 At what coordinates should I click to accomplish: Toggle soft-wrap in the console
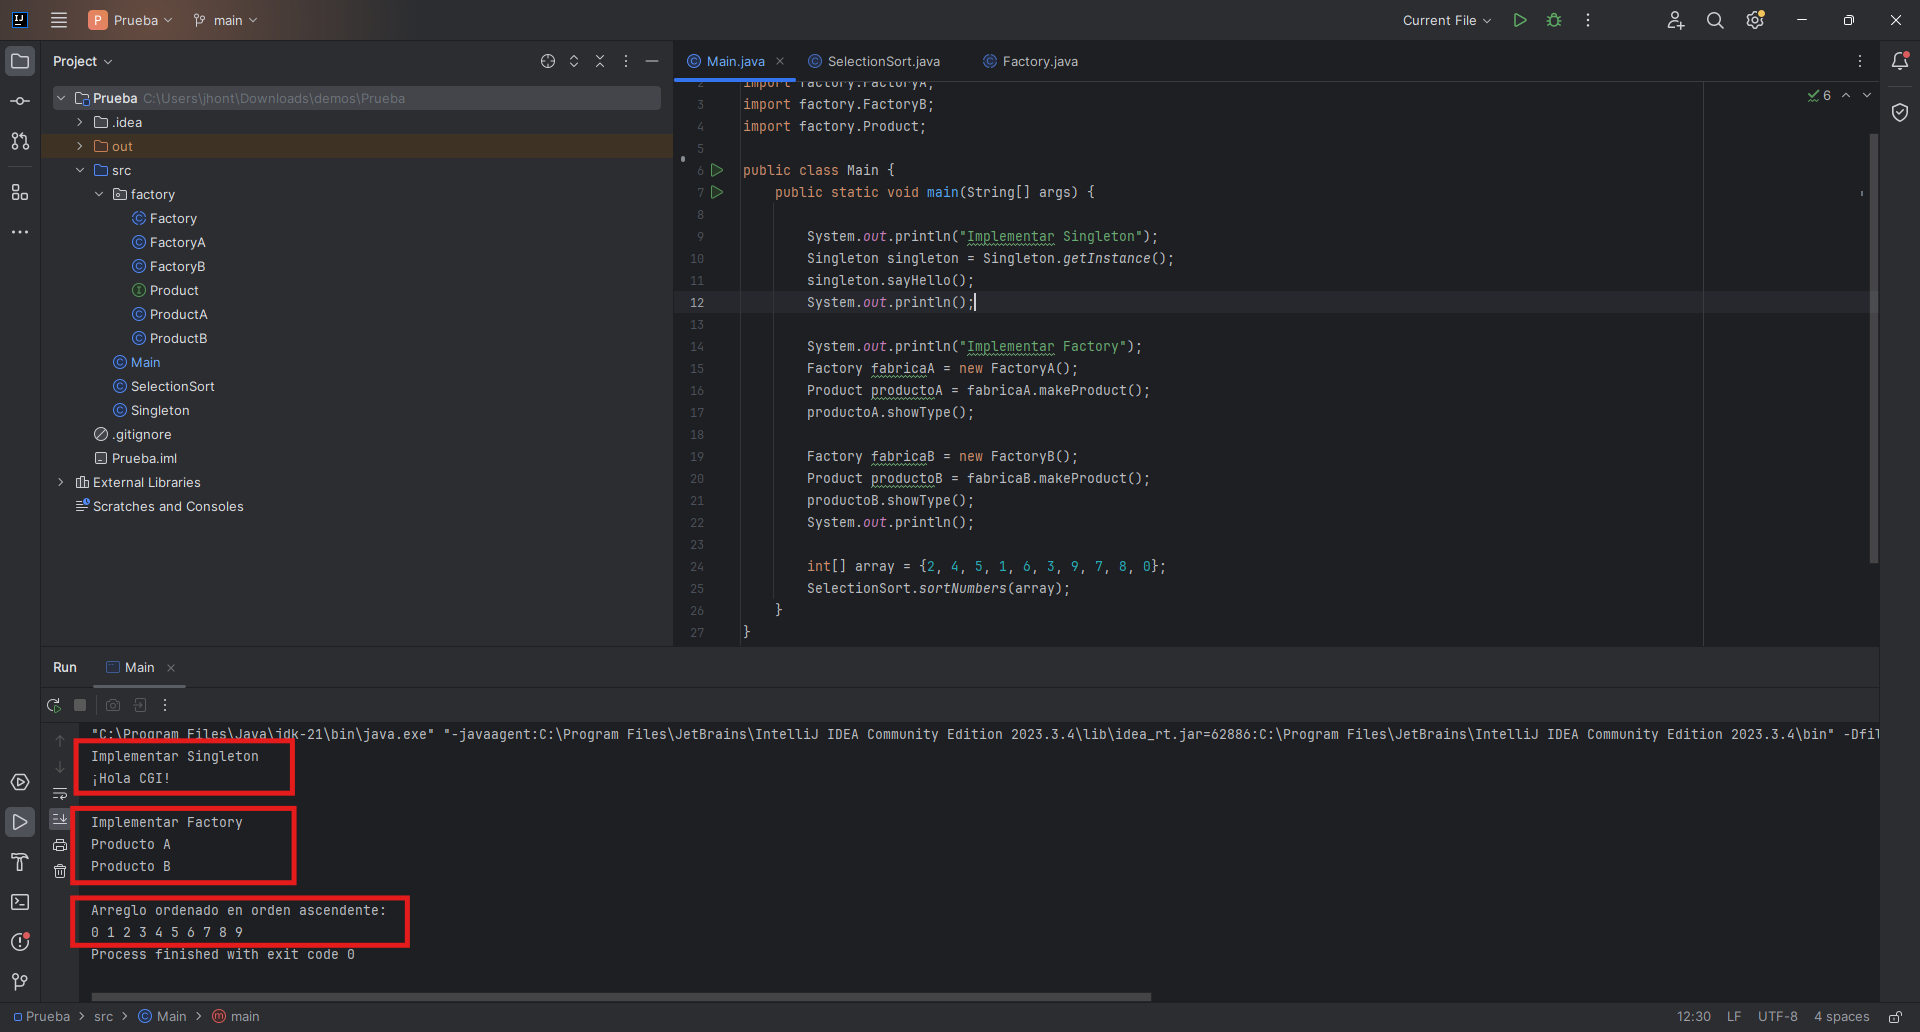point(60,794)
